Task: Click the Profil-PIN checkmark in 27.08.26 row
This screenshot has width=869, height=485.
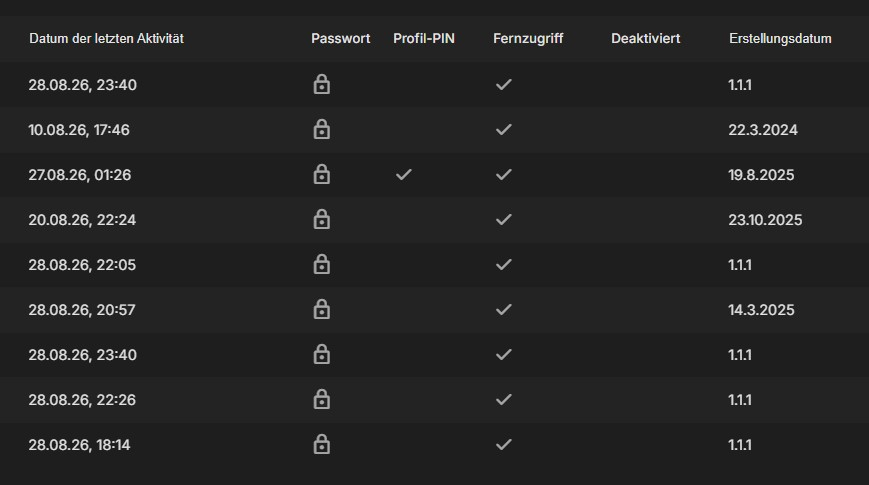Action: click(x=403, y=175)
